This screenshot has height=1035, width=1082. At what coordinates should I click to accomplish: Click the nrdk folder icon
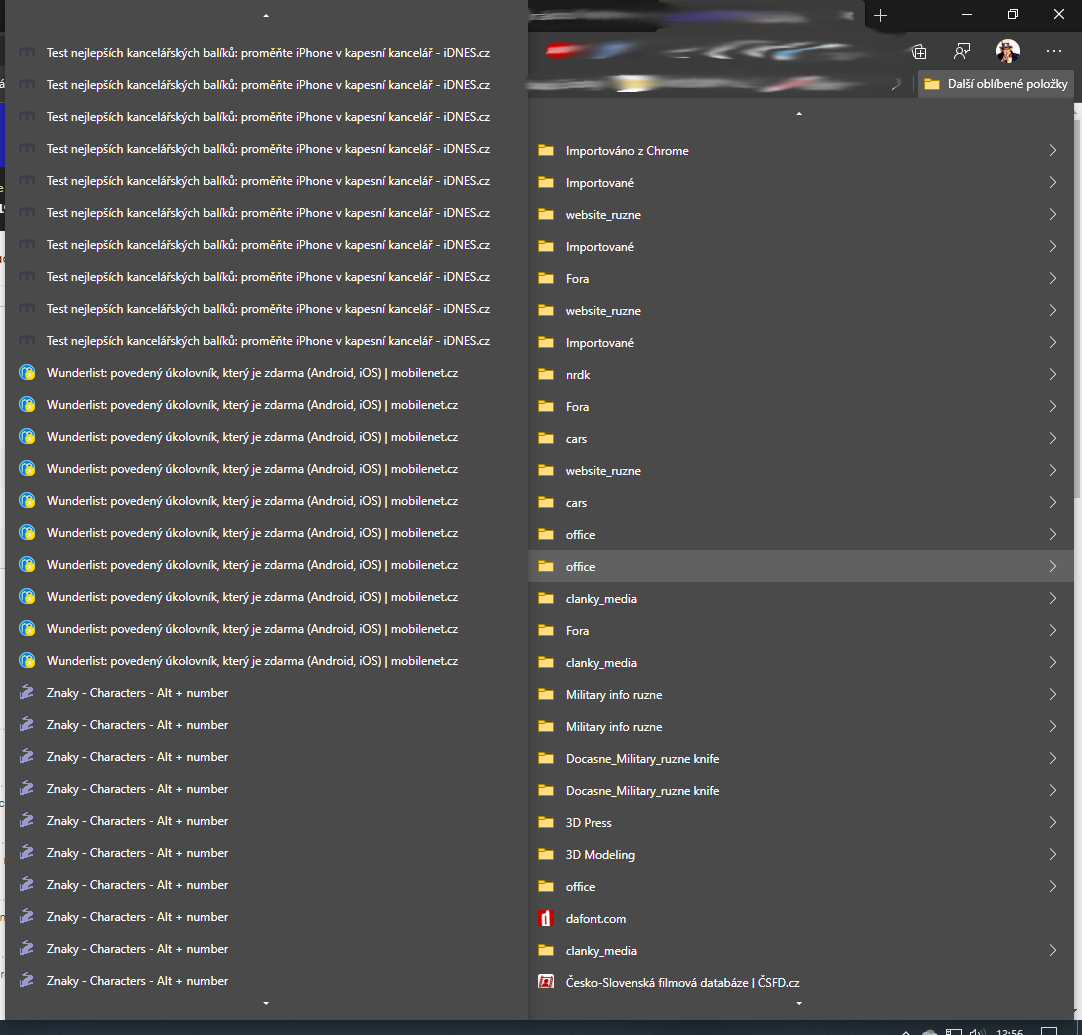(546, 375)
